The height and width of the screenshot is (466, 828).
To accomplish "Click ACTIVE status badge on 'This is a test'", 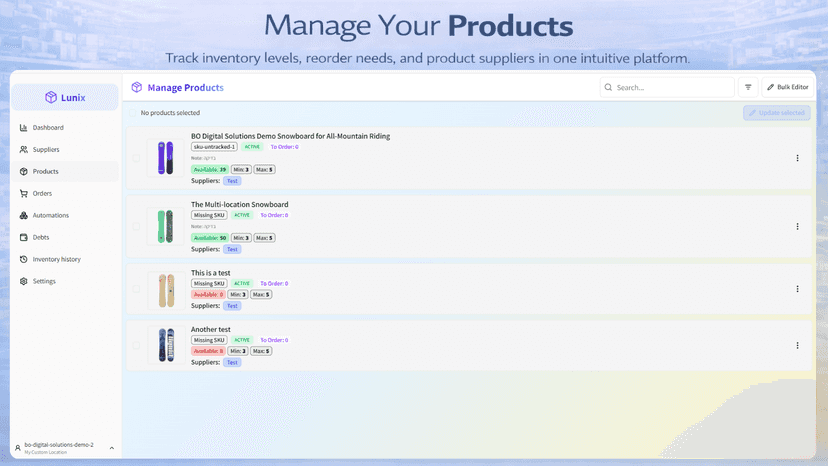I will (242, 283).
